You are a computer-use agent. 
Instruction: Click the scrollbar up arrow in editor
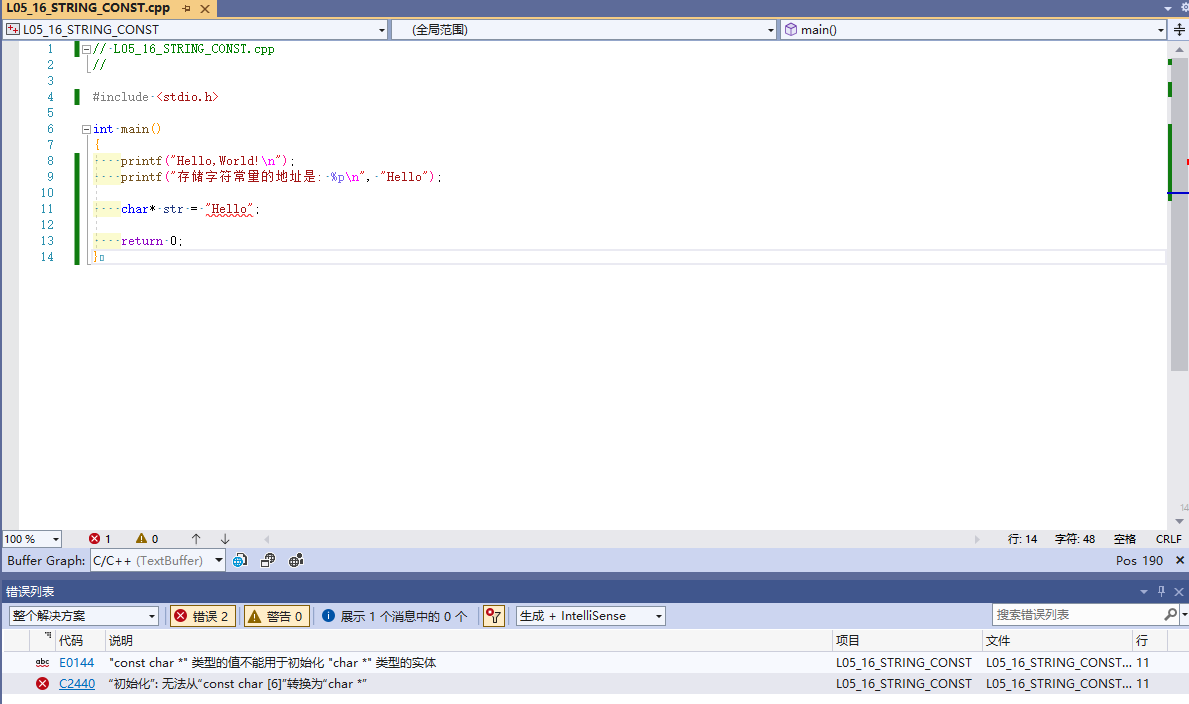(1179, 49)
